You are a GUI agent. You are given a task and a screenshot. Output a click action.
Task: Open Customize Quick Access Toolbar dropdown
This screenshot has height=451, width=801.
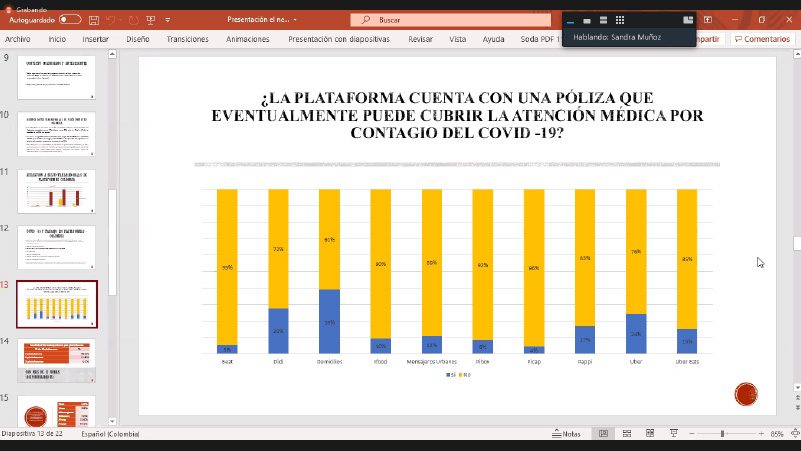(168, 20)
